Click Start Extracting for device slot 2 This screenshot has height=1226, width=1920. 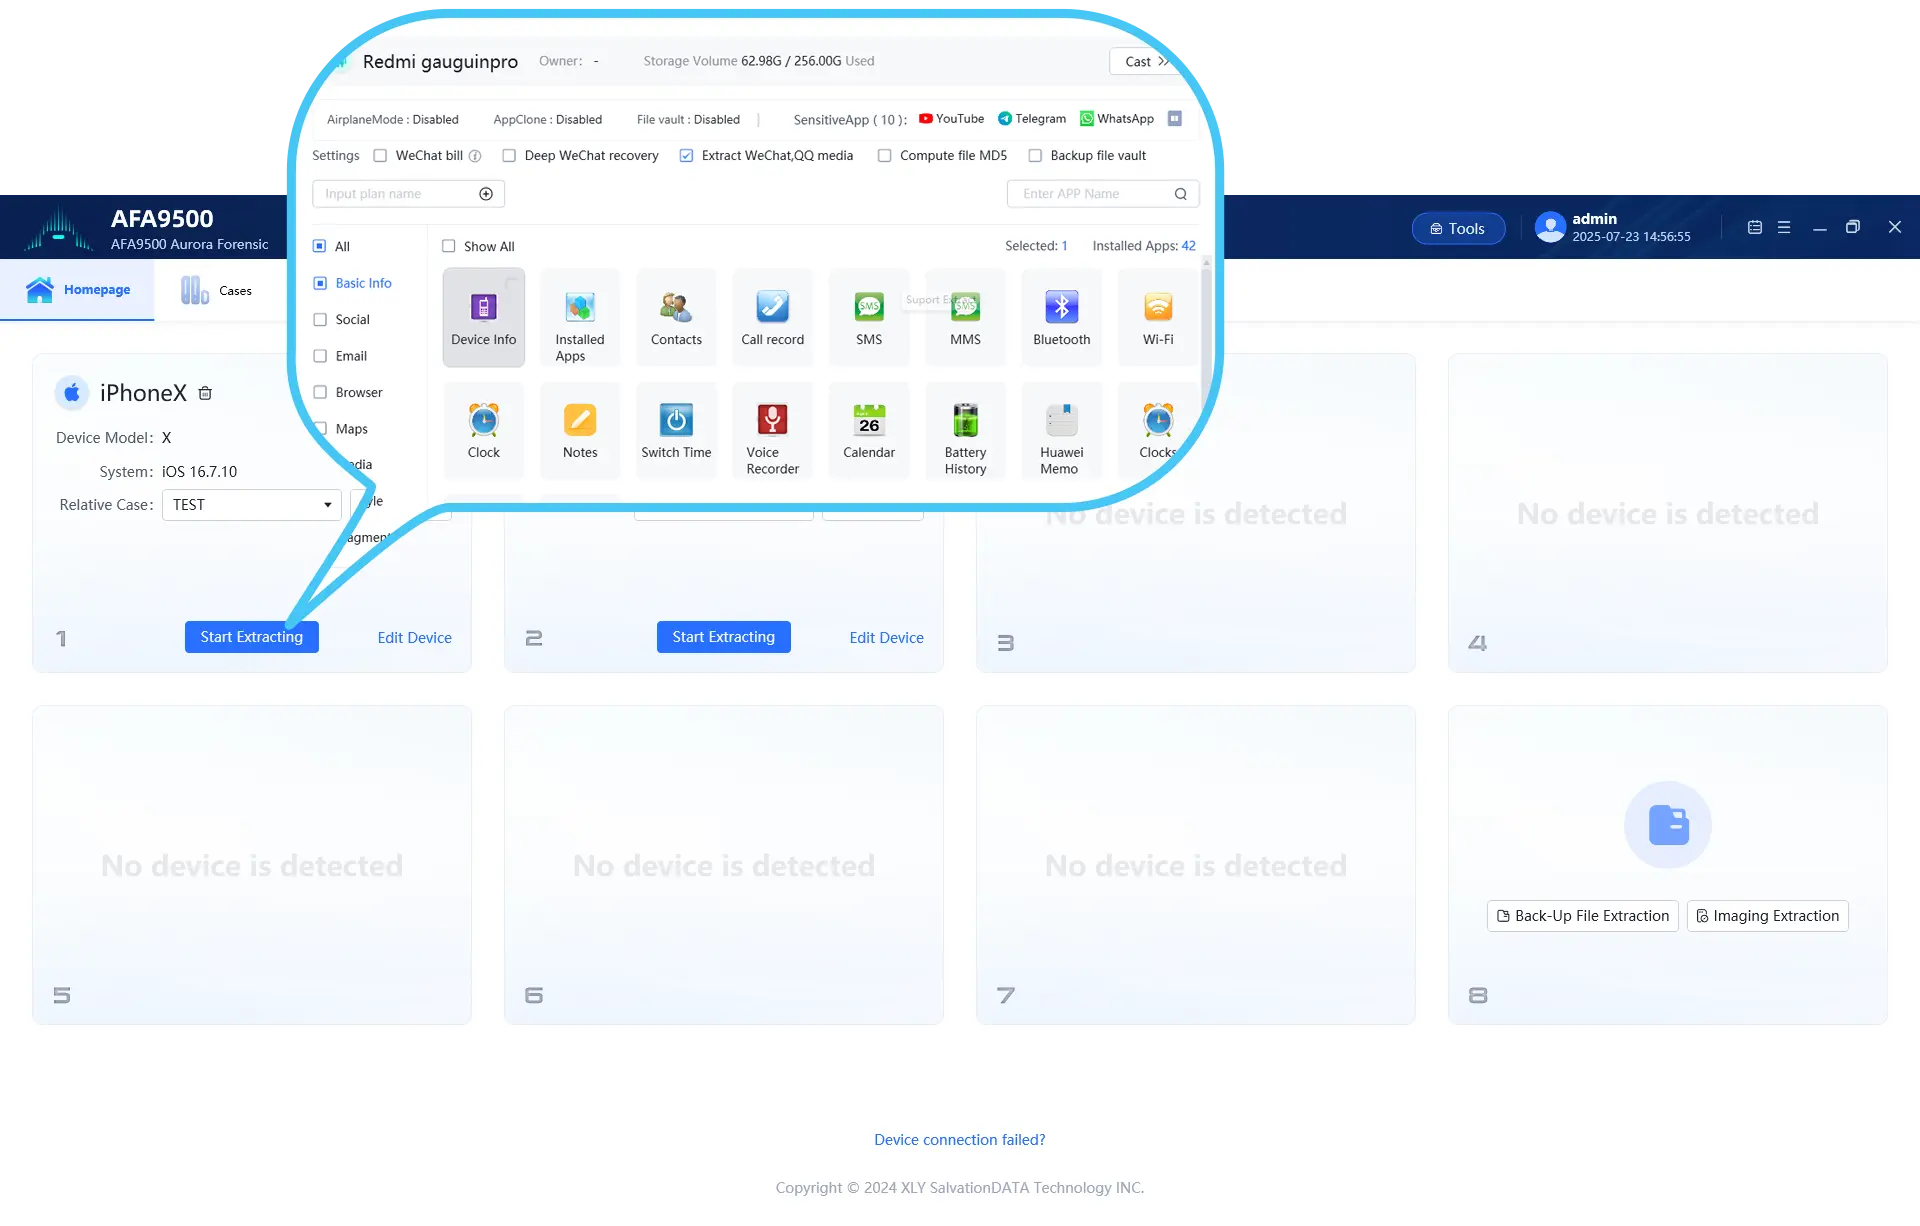point(723,637)
